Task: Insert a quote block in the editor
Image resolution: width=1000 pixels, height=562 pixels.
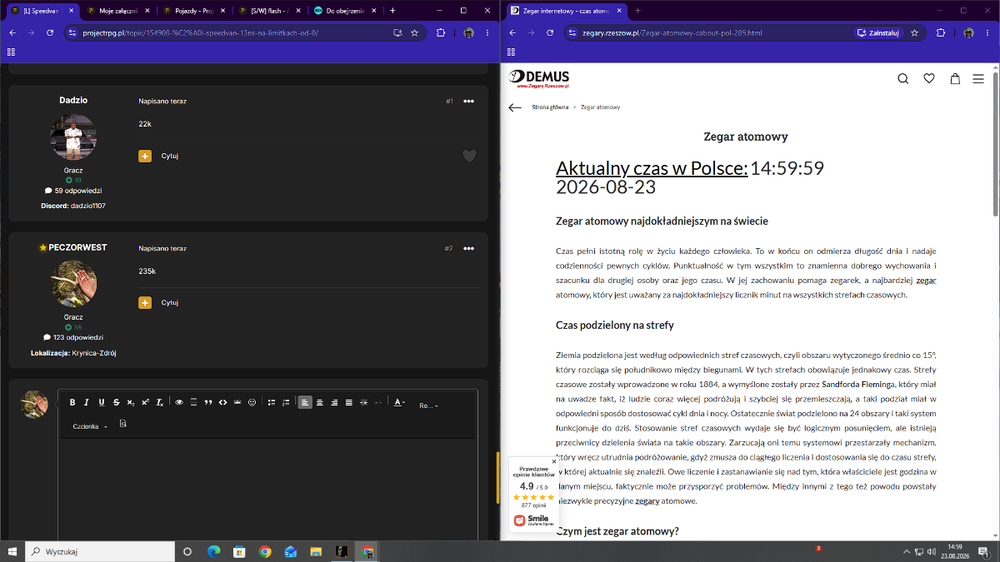Action: (x=209, y=403)
